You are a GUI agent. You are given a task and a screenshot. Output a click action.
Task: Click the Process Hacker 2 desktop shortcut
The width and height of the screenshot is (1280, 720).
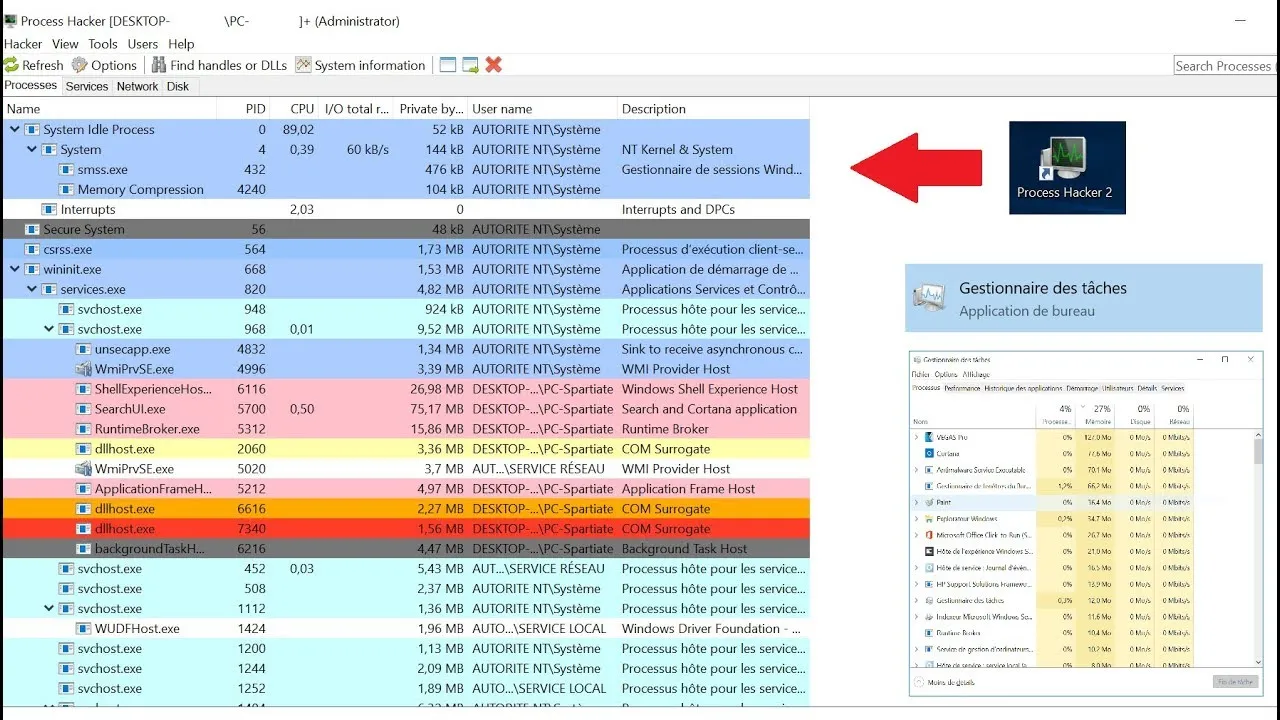[1067, 168]
